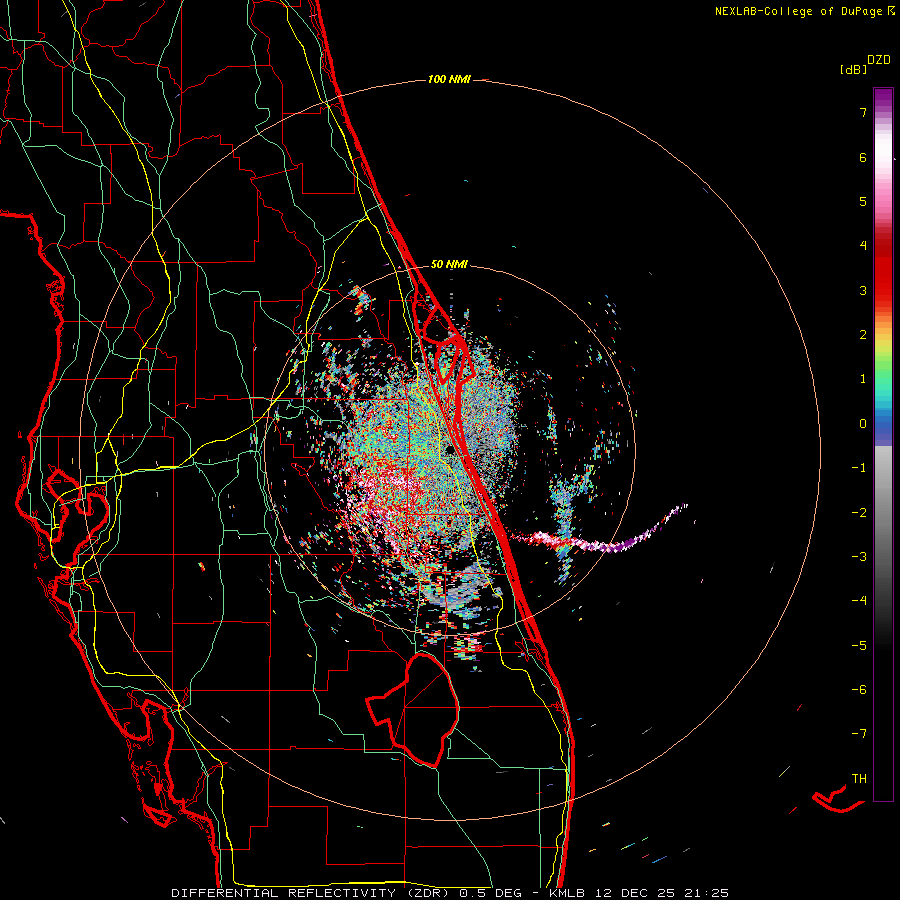Click the 2 value on color scale

(x=863, y=335)
